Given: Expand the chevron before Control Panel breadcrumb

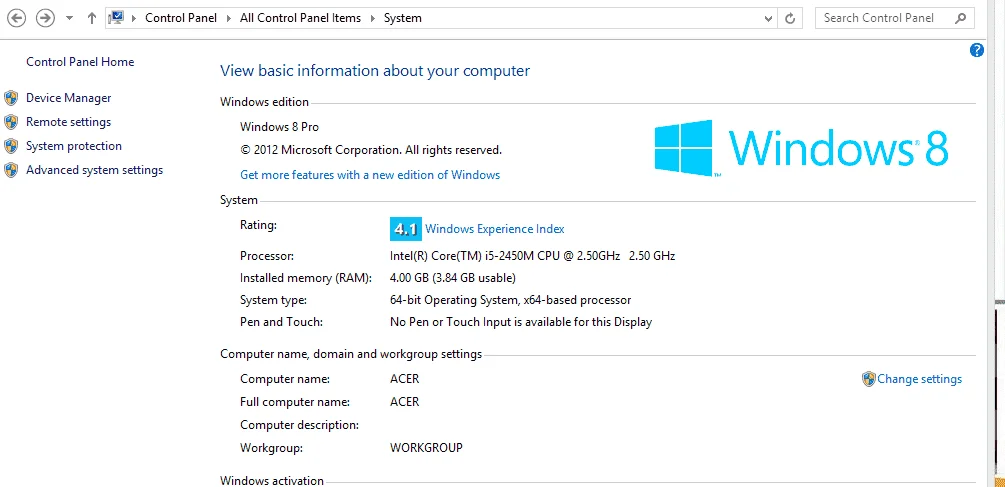Looking at the screenshot, I should point(134,18).
